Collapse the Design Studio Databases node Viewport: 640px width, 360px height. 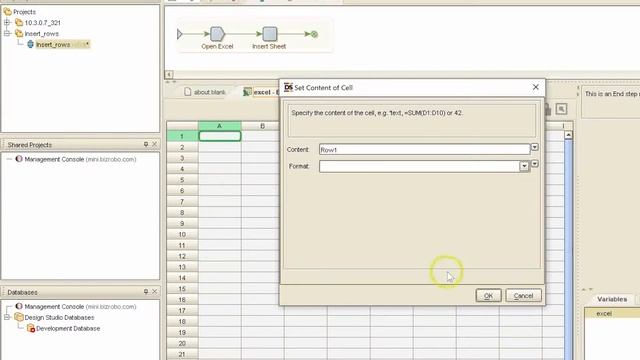[7, 317]
